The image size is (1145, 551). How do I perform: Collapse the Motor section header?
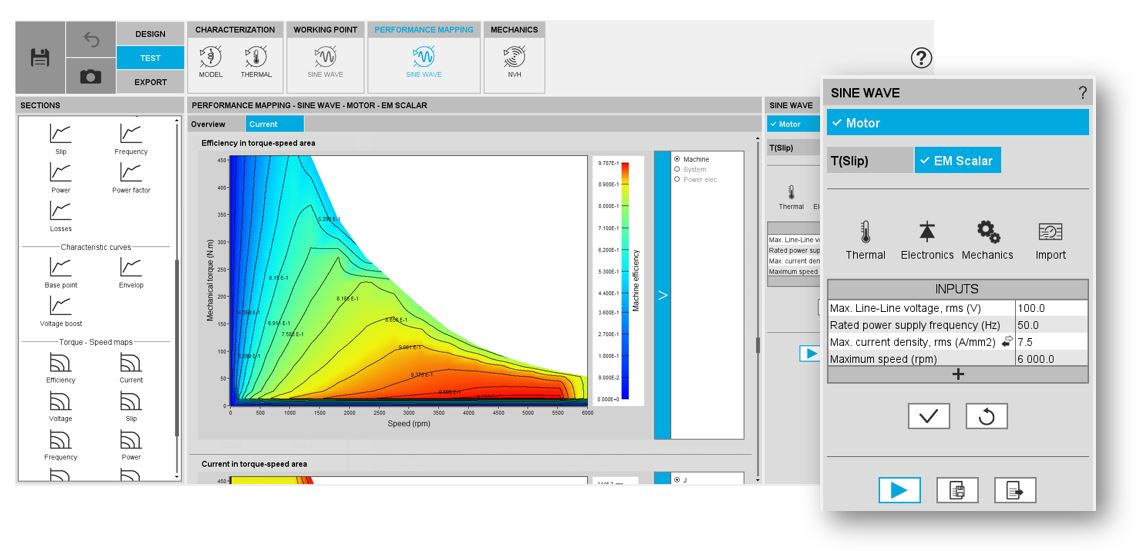click(x=957, y=123)
